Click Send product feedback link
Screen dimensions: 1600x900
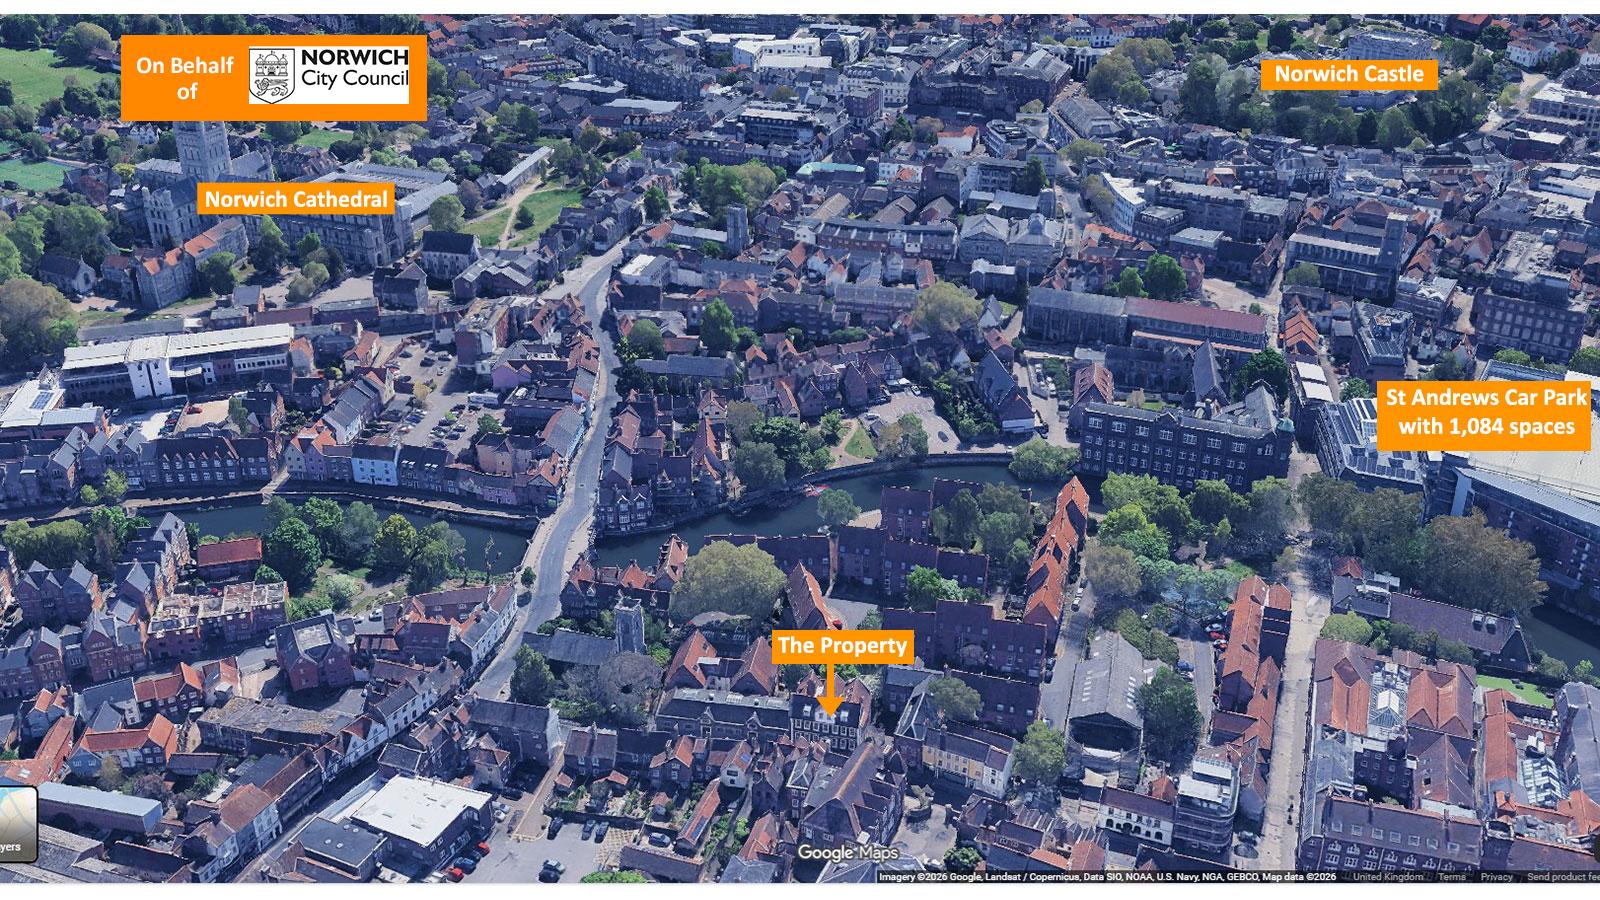tap(1562, 877)
